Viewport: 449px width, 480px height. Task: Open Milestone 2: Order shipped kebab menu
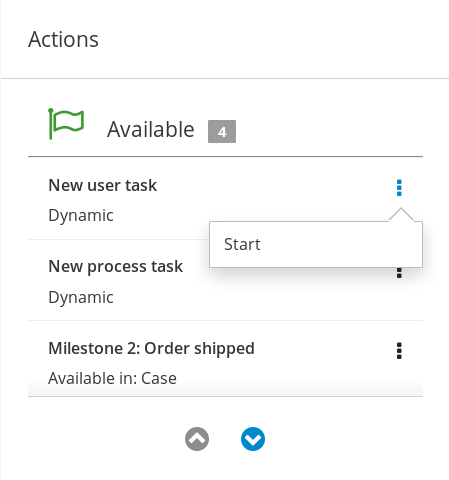(399, 351)
